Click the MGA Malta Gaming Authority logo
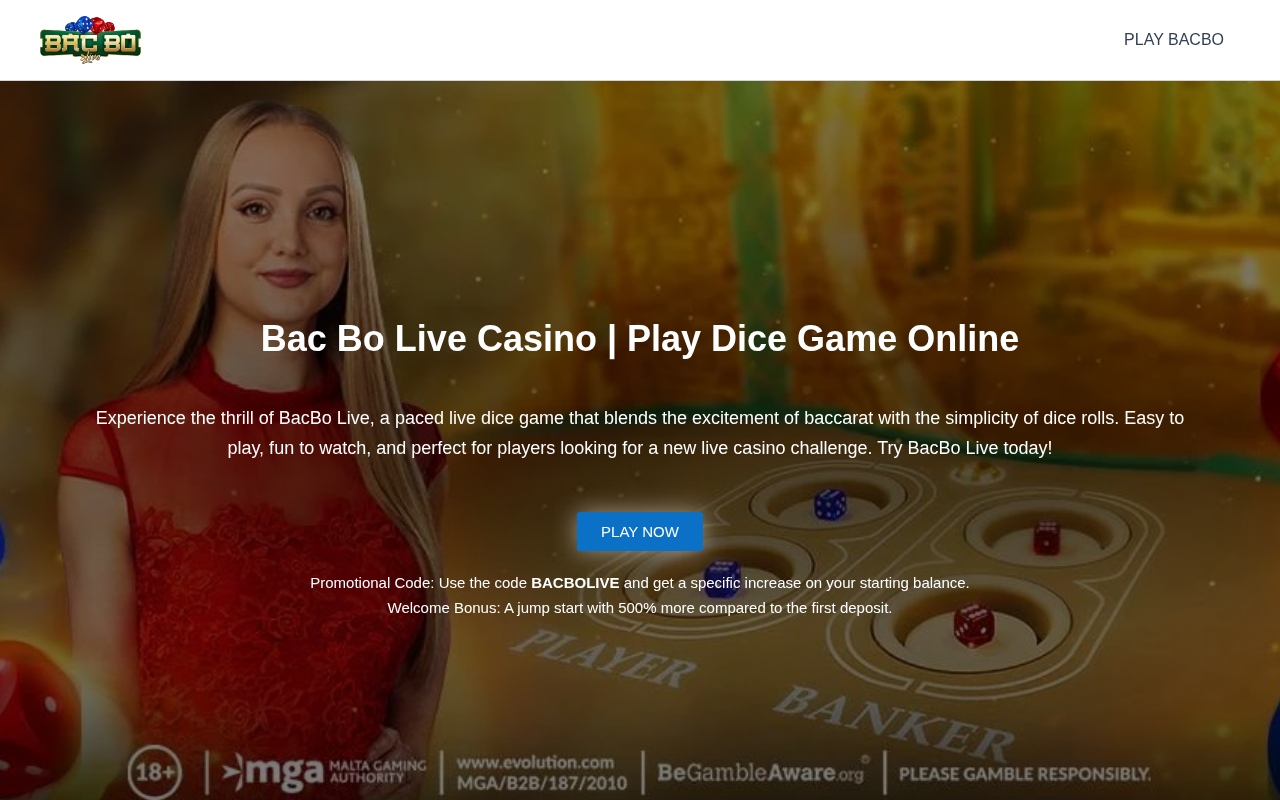Viewport: 1280px width, 800px height. (324, 770)
